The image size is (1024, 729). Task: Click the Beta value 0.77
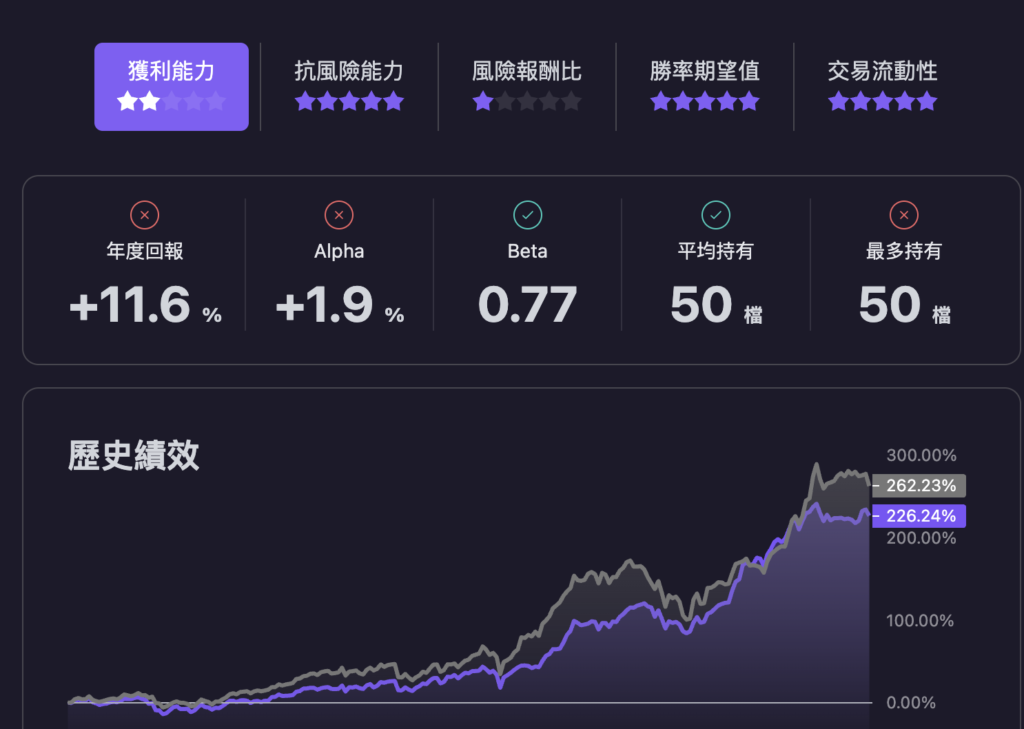coord(527,305)
